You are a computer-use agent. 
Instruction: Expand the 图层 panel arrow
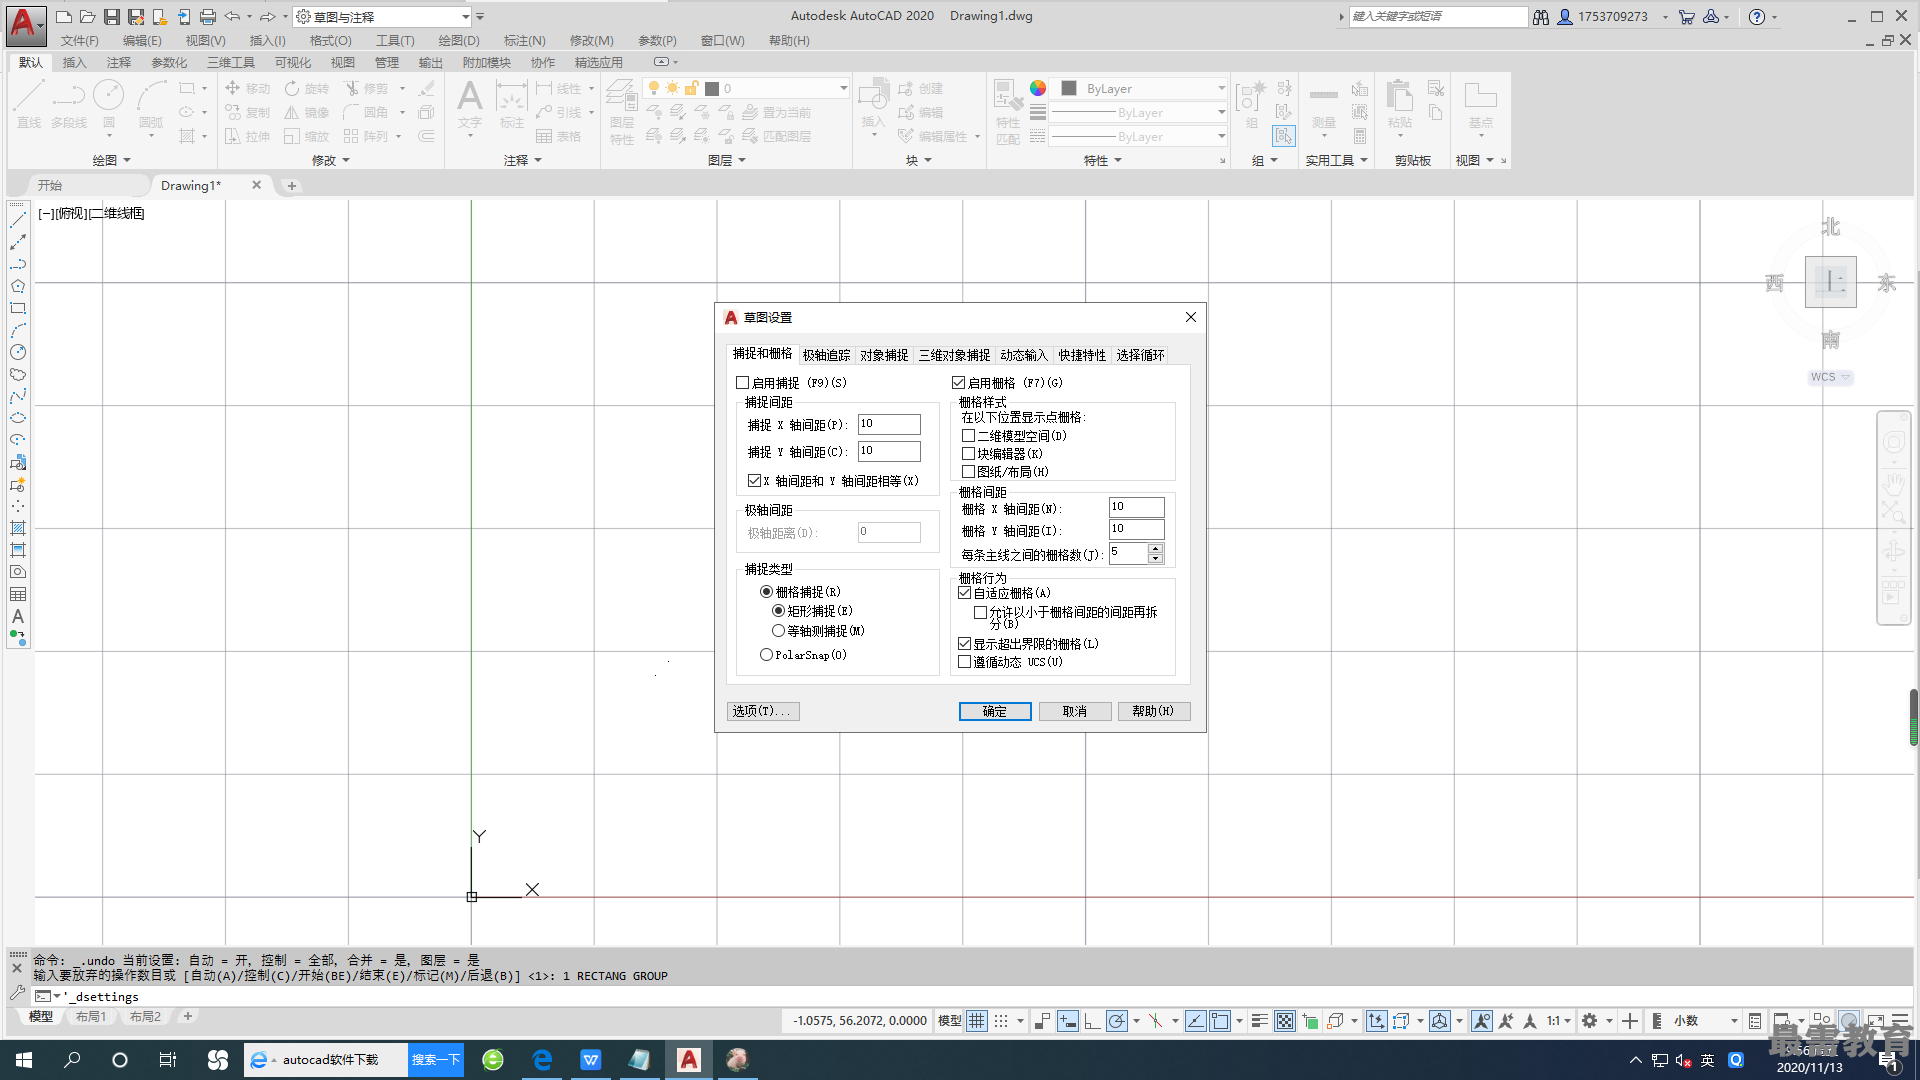pos(742,160)
